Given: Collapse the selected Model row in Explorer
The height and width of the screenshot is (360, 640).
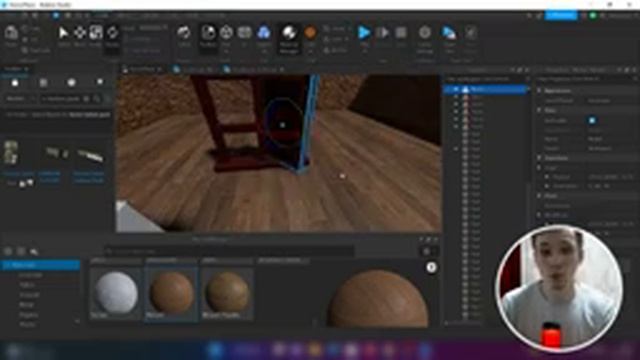Looking at the screenshot, I should (456, 89).
